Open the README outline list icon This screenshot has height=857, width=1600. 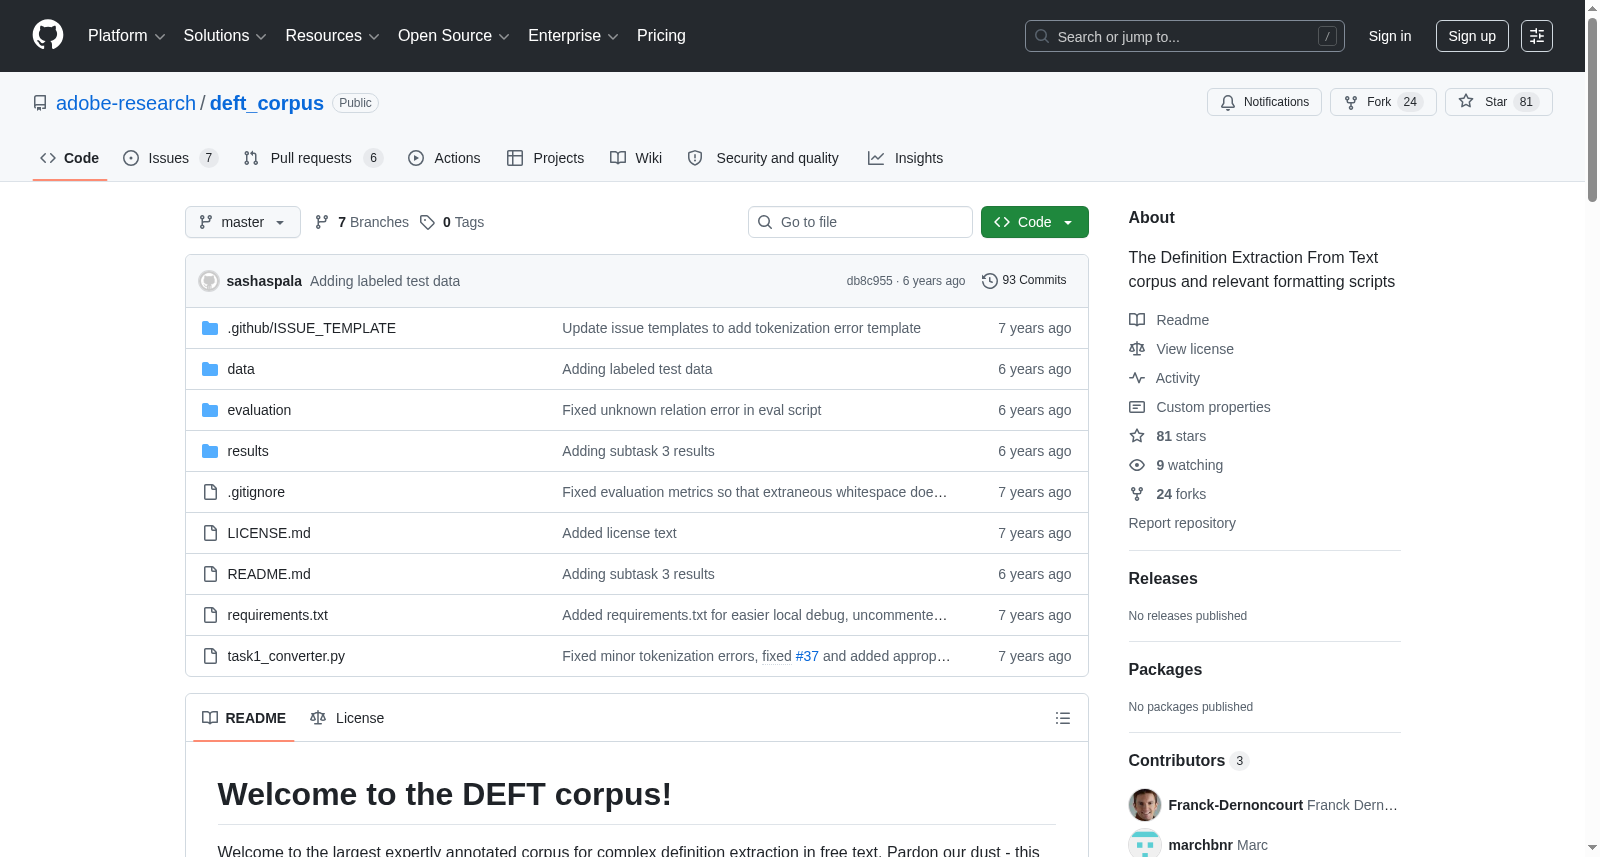[1062, 718]
